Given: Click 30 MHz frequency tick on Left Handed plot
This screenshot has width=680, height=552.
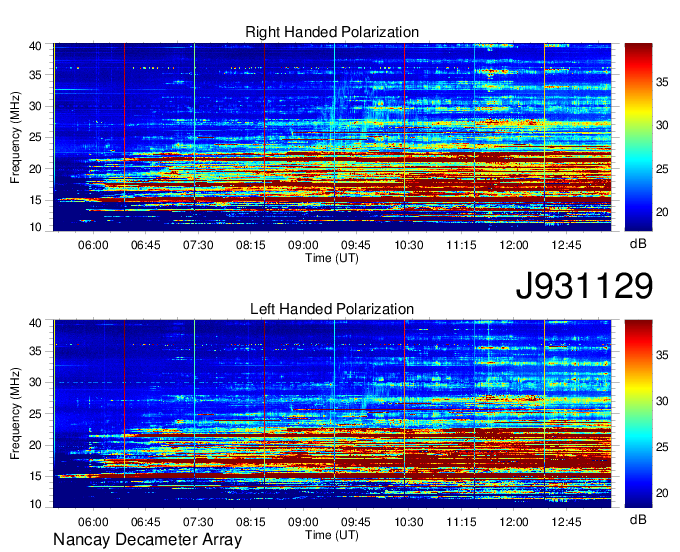Looking at the screenshot, I should click(x=36, y=382).
